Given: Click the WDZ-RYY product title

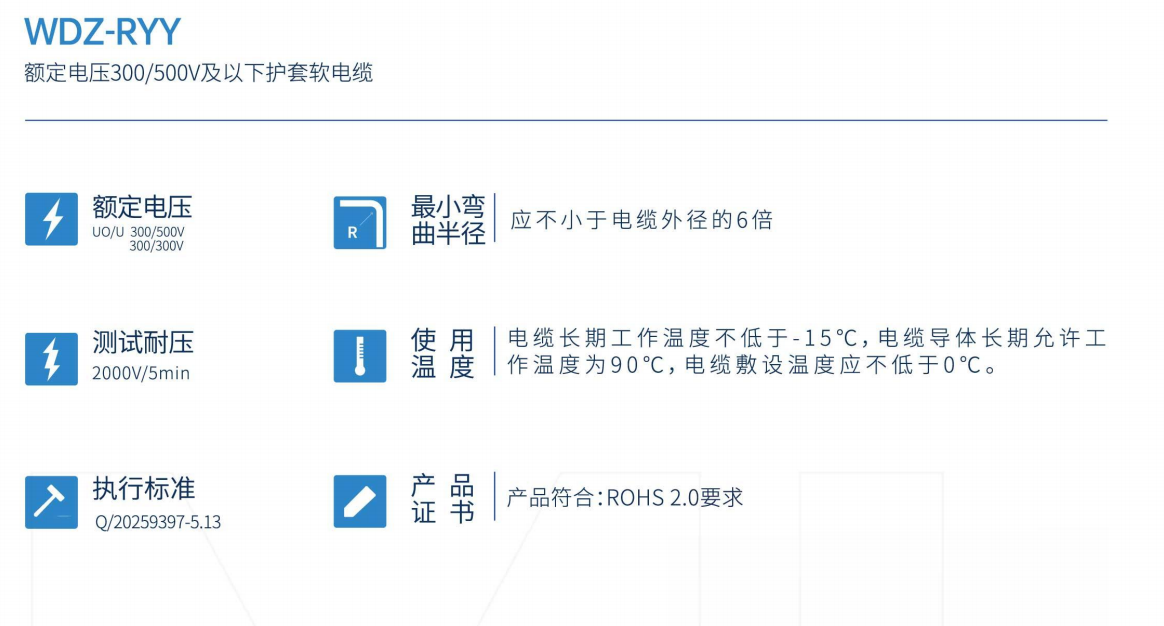Looking at the screenshot, I should (x=102, y=32).
